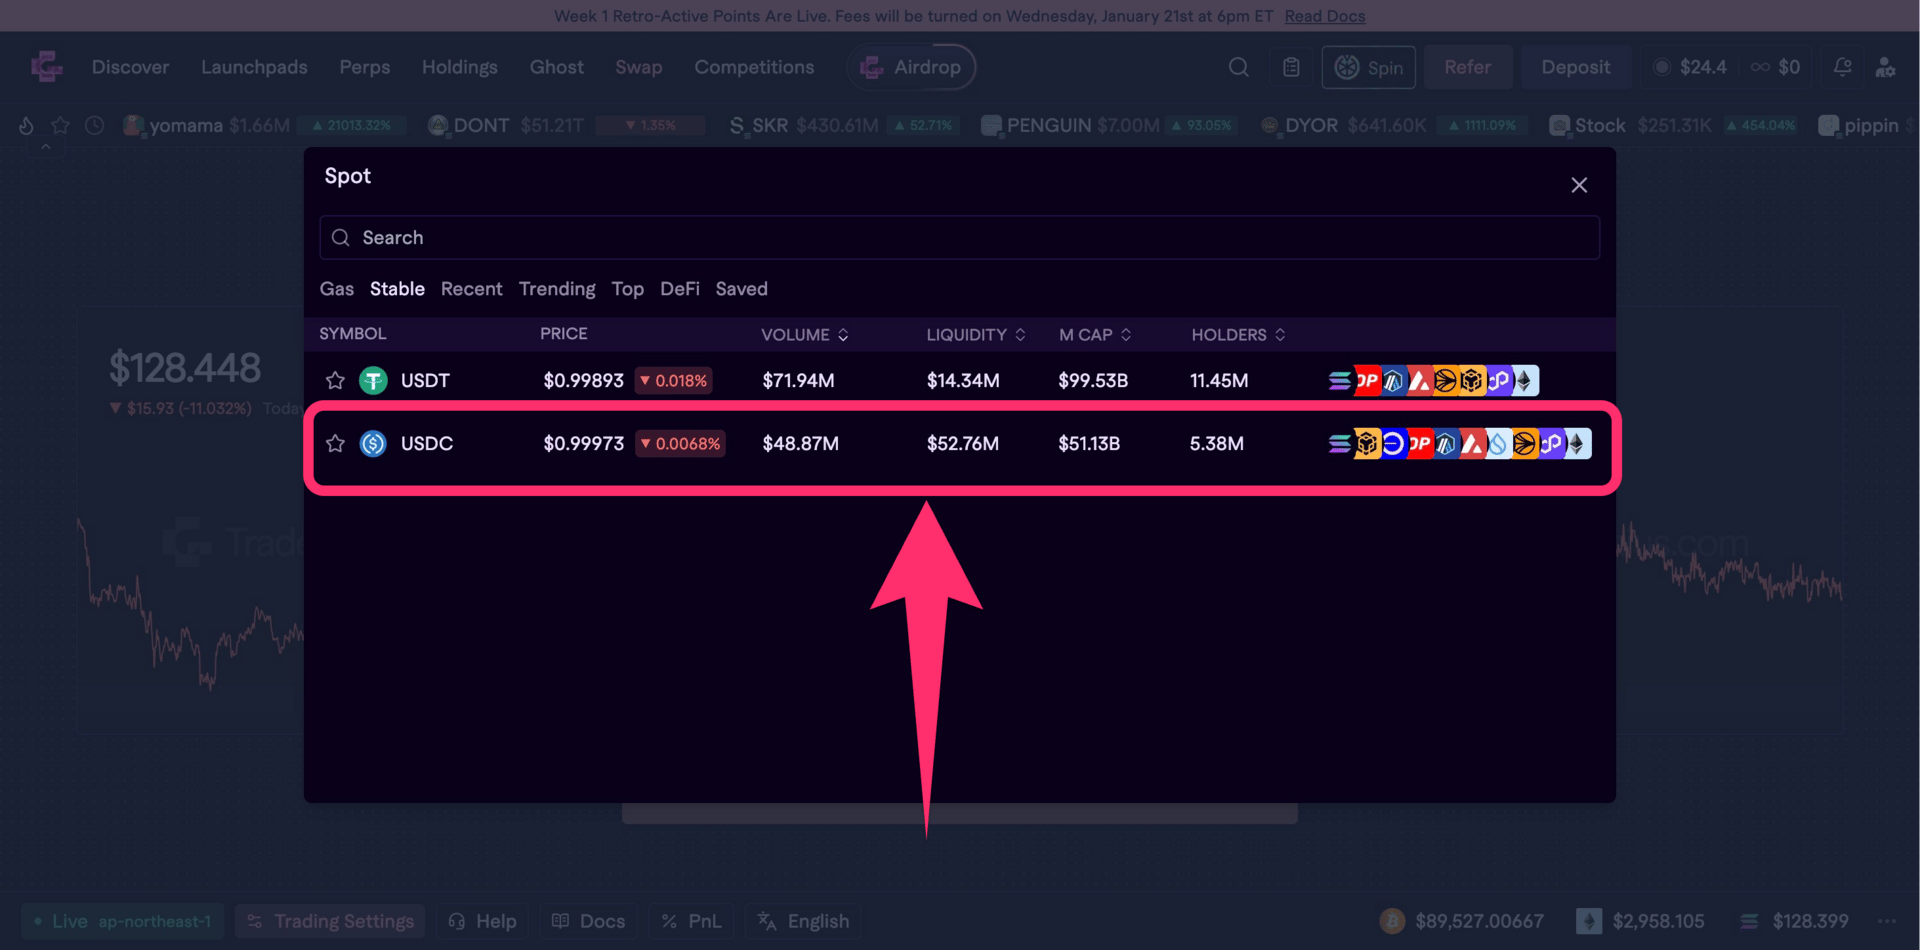Image resolution: width=1920 pixels, height=950 pixels.
Task: Go to Launchpads
Action: coord(254,67)
